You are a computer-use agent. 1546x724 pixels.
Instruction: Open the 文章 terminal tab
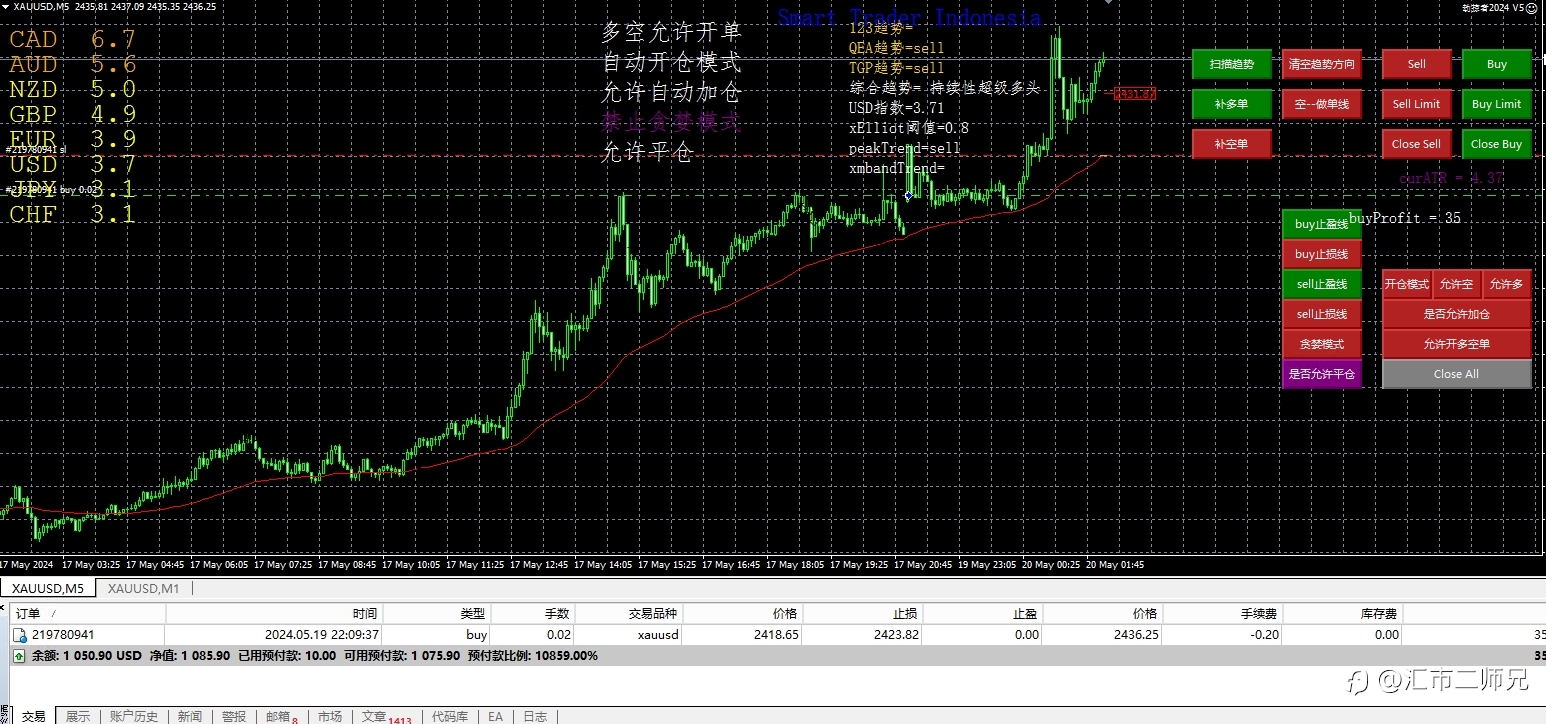pos(385,716)
